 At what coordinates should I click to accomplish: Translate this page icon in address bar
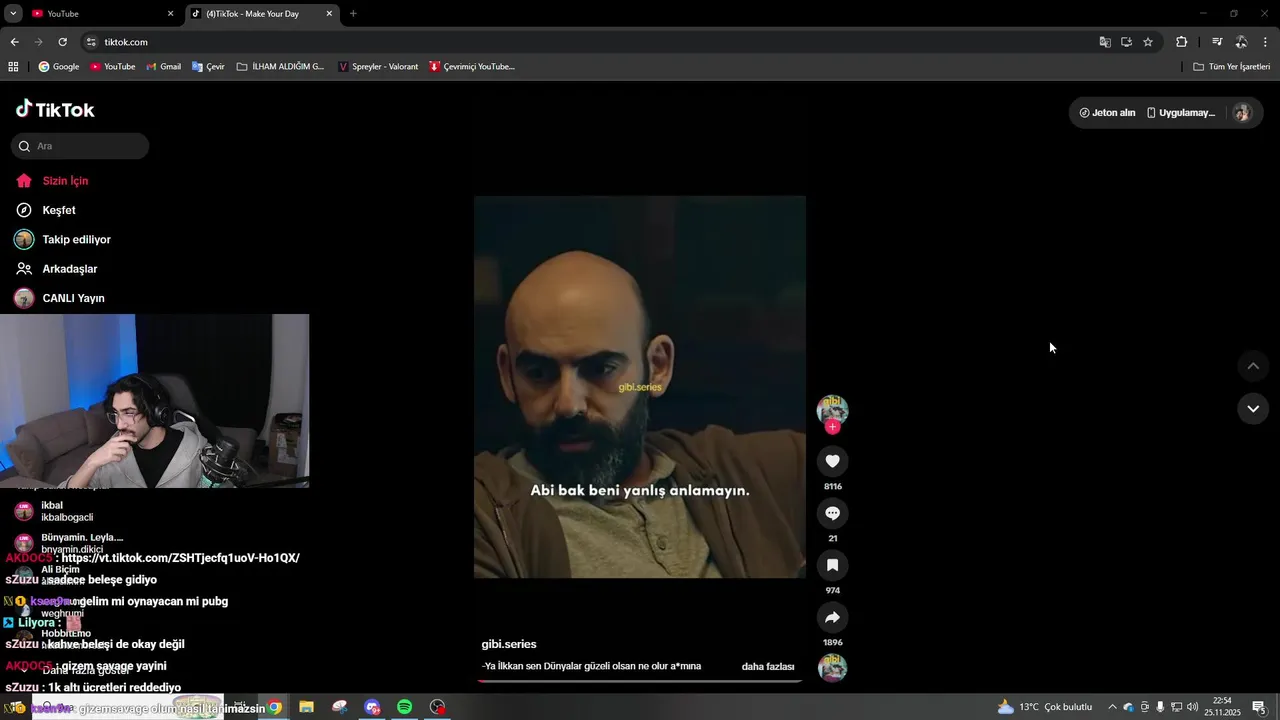(x=1105, y=42)
